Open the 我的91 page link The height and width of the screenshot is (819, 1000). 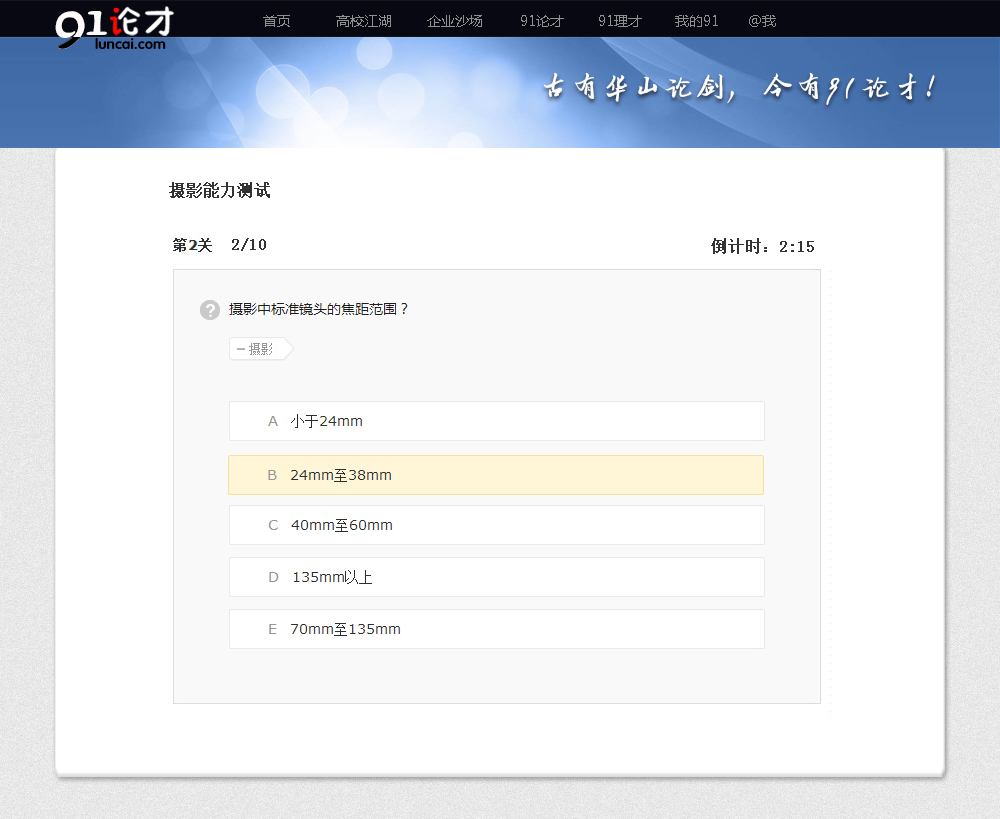696,21
